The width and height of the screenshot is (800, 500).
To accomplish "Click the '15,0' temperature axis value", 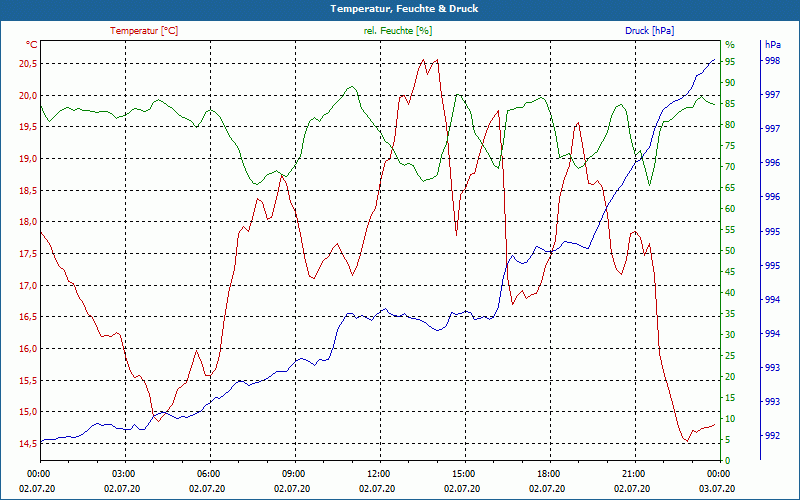I will coord(28,412).
